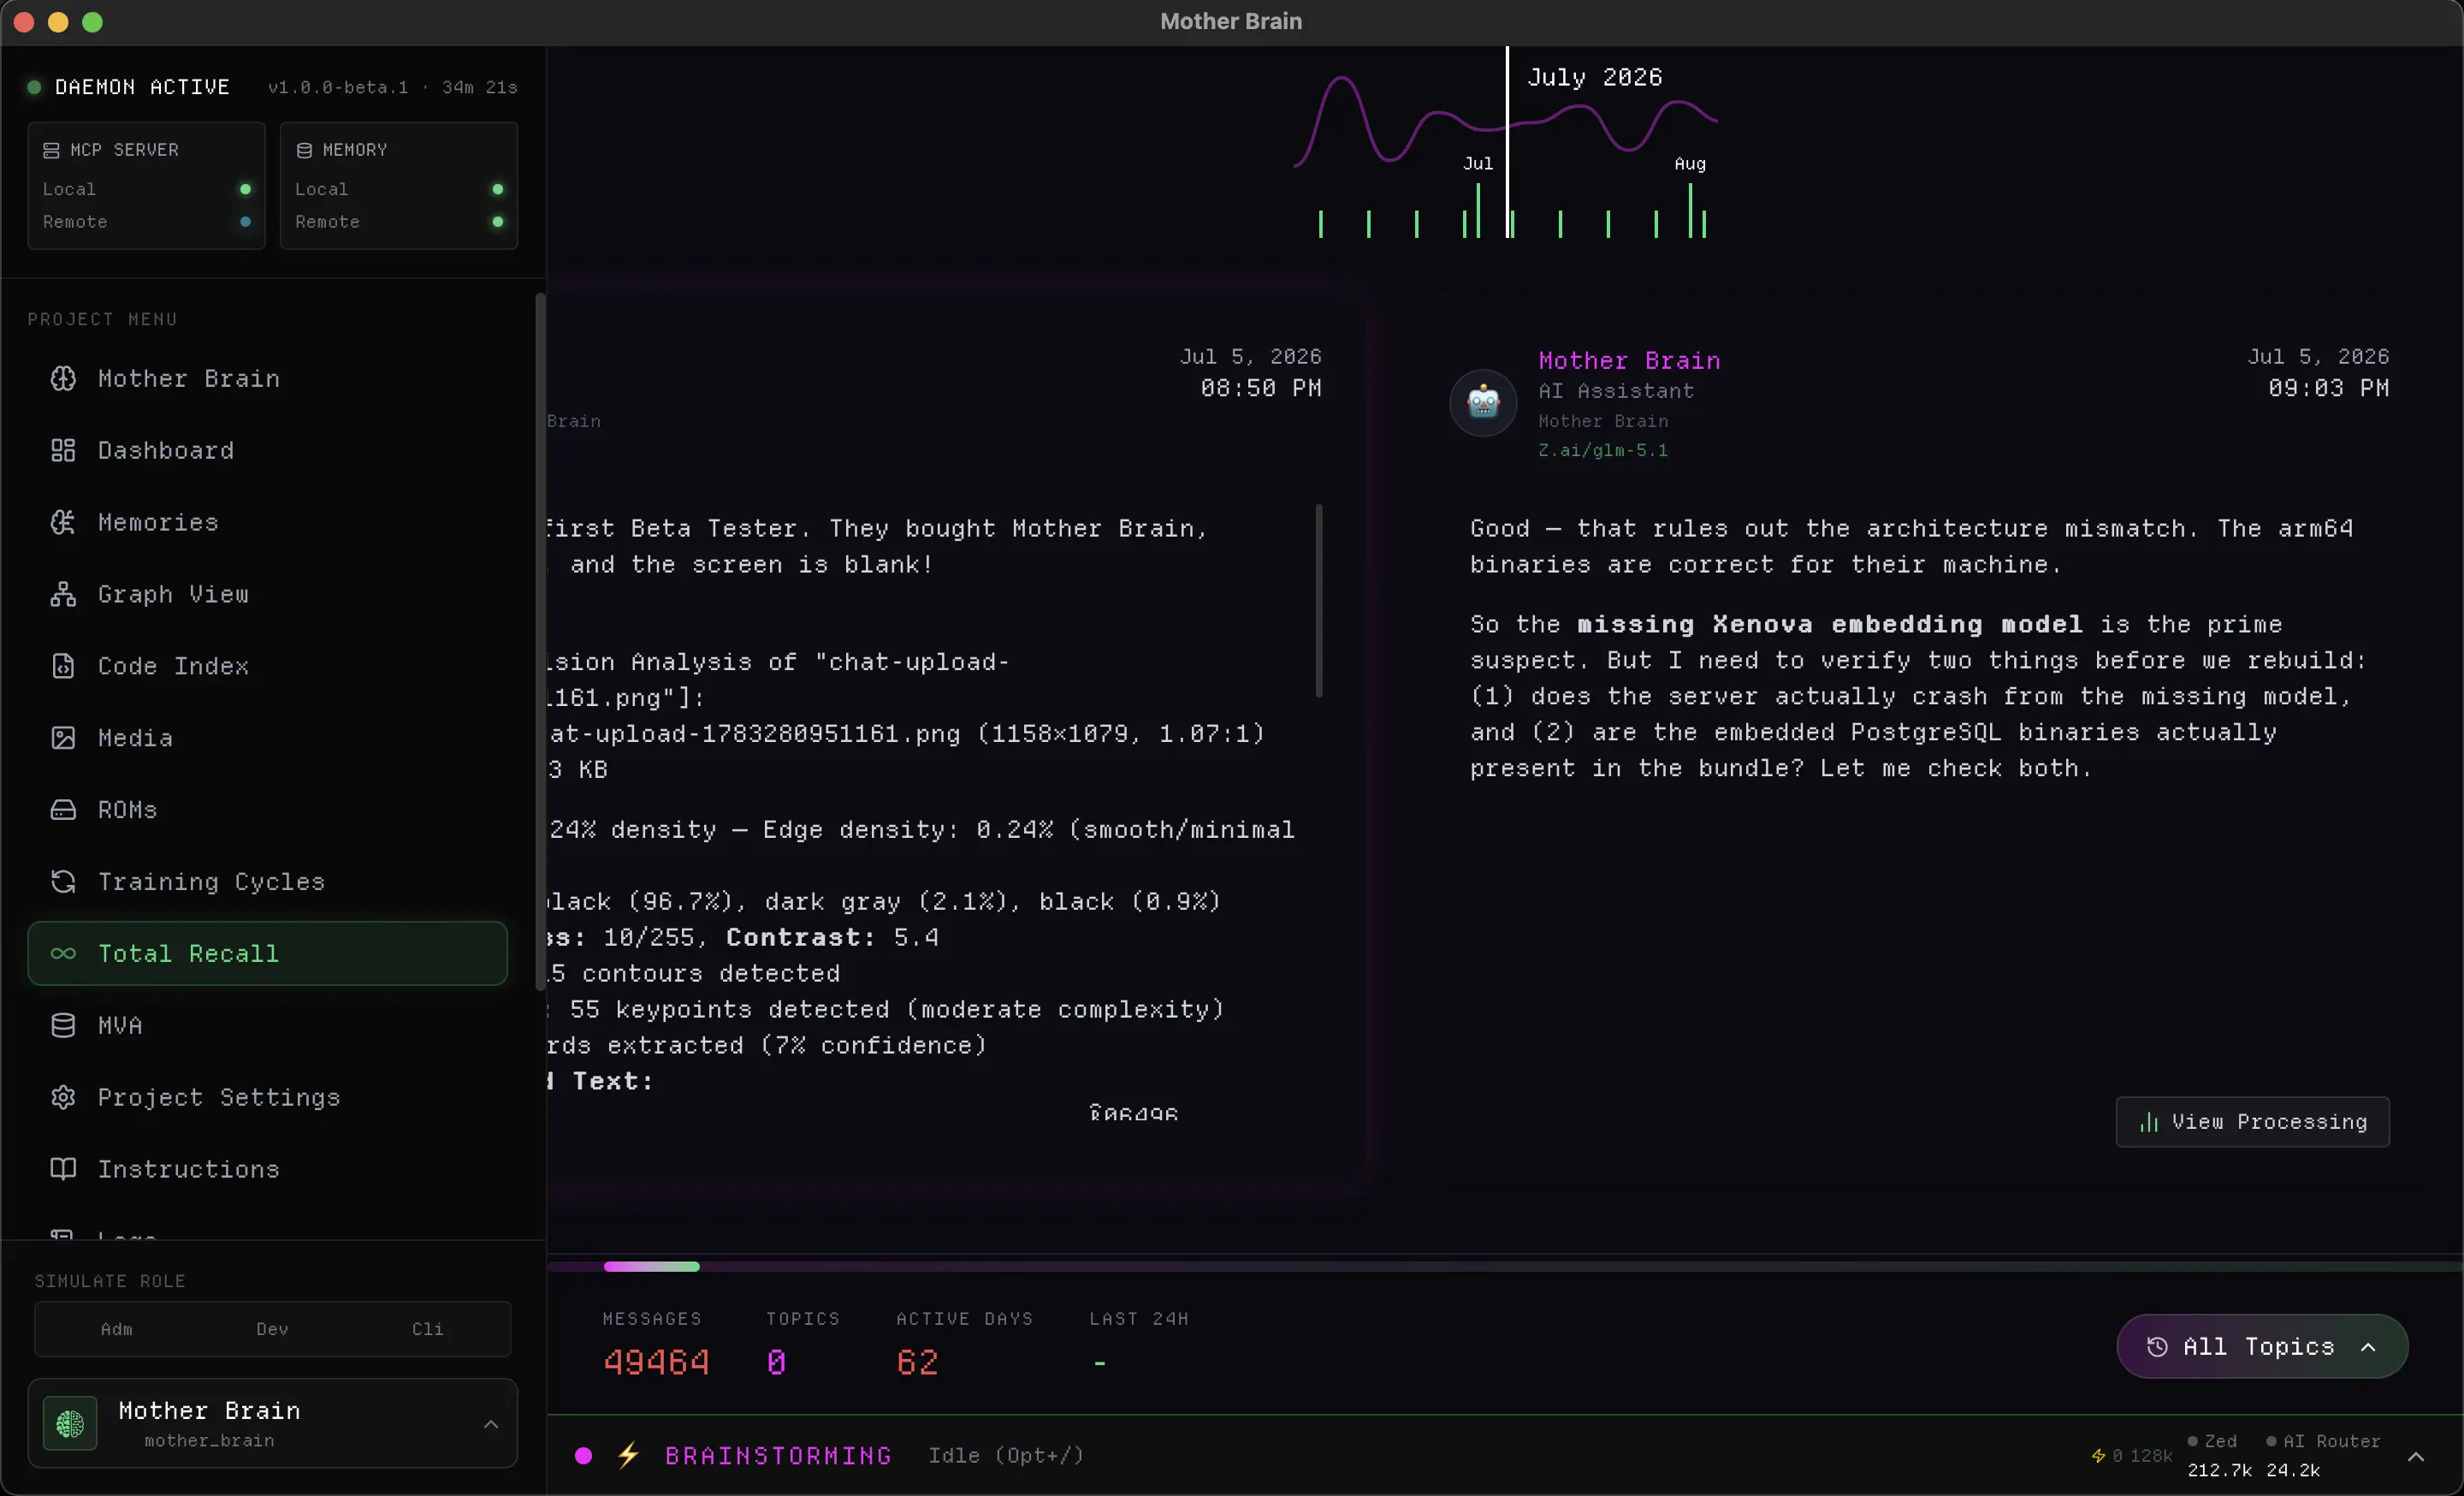Click the Brainstorming lightning bolt icon
Image resolution: width=2464 pixels, height=1496 pixels.
(x=628, y=1455)
